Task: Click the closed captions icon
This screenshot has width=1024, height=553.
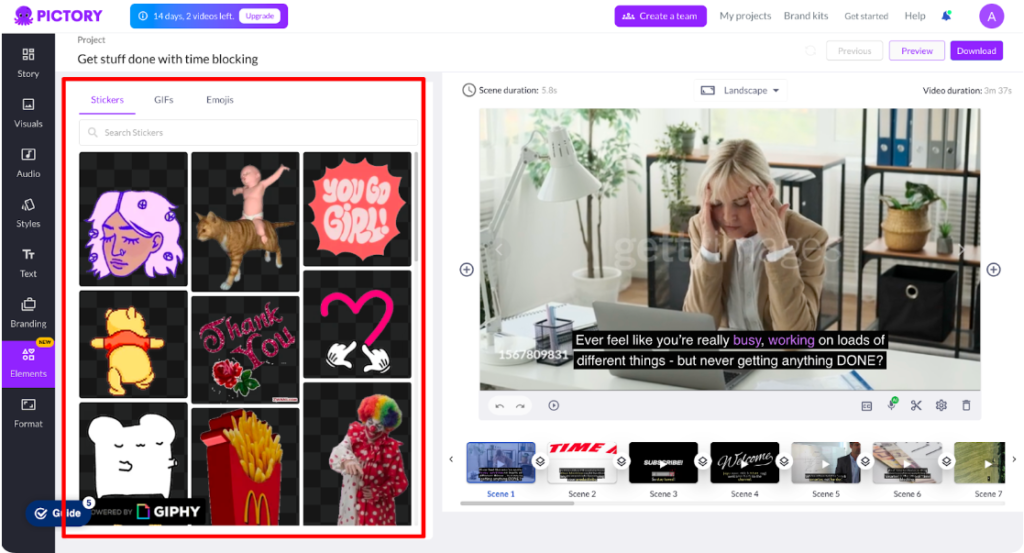Action: pos(866,405)
